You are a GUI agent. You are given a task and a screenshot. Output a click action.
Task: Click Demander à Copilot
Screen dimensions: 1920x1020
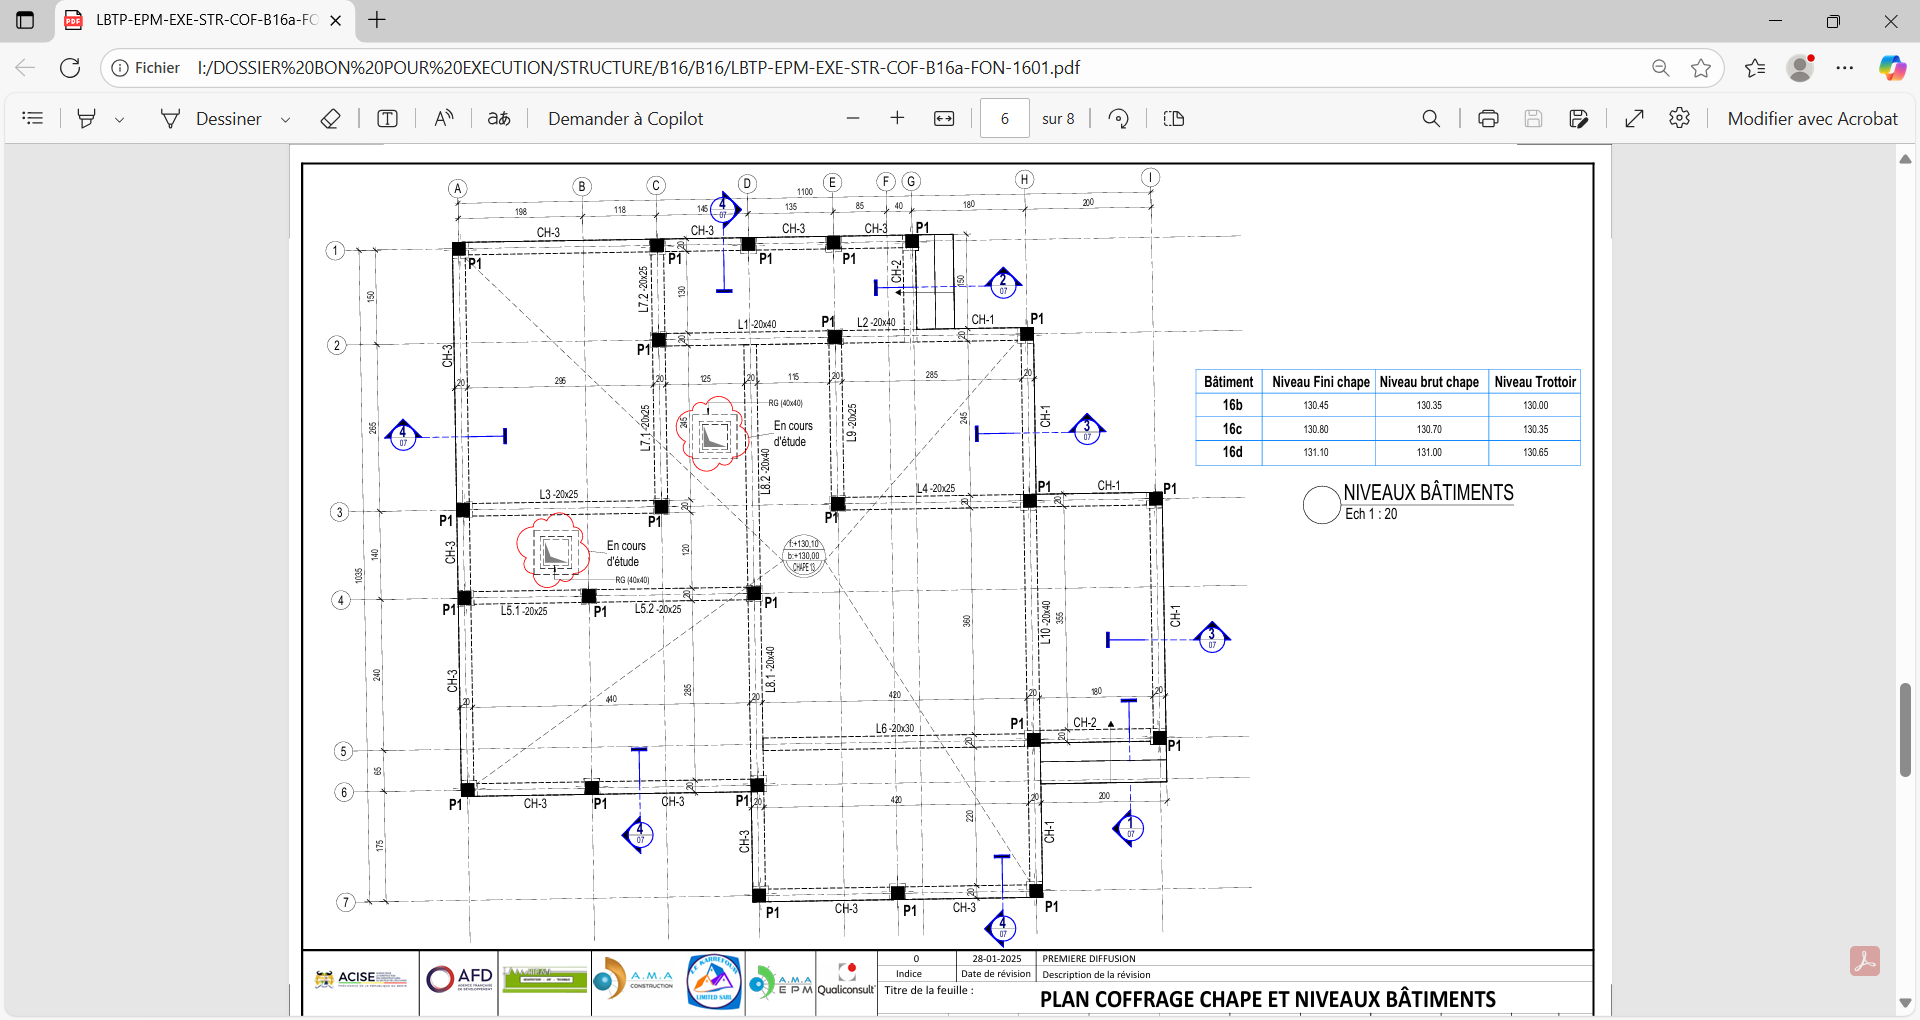click(625, 119)
